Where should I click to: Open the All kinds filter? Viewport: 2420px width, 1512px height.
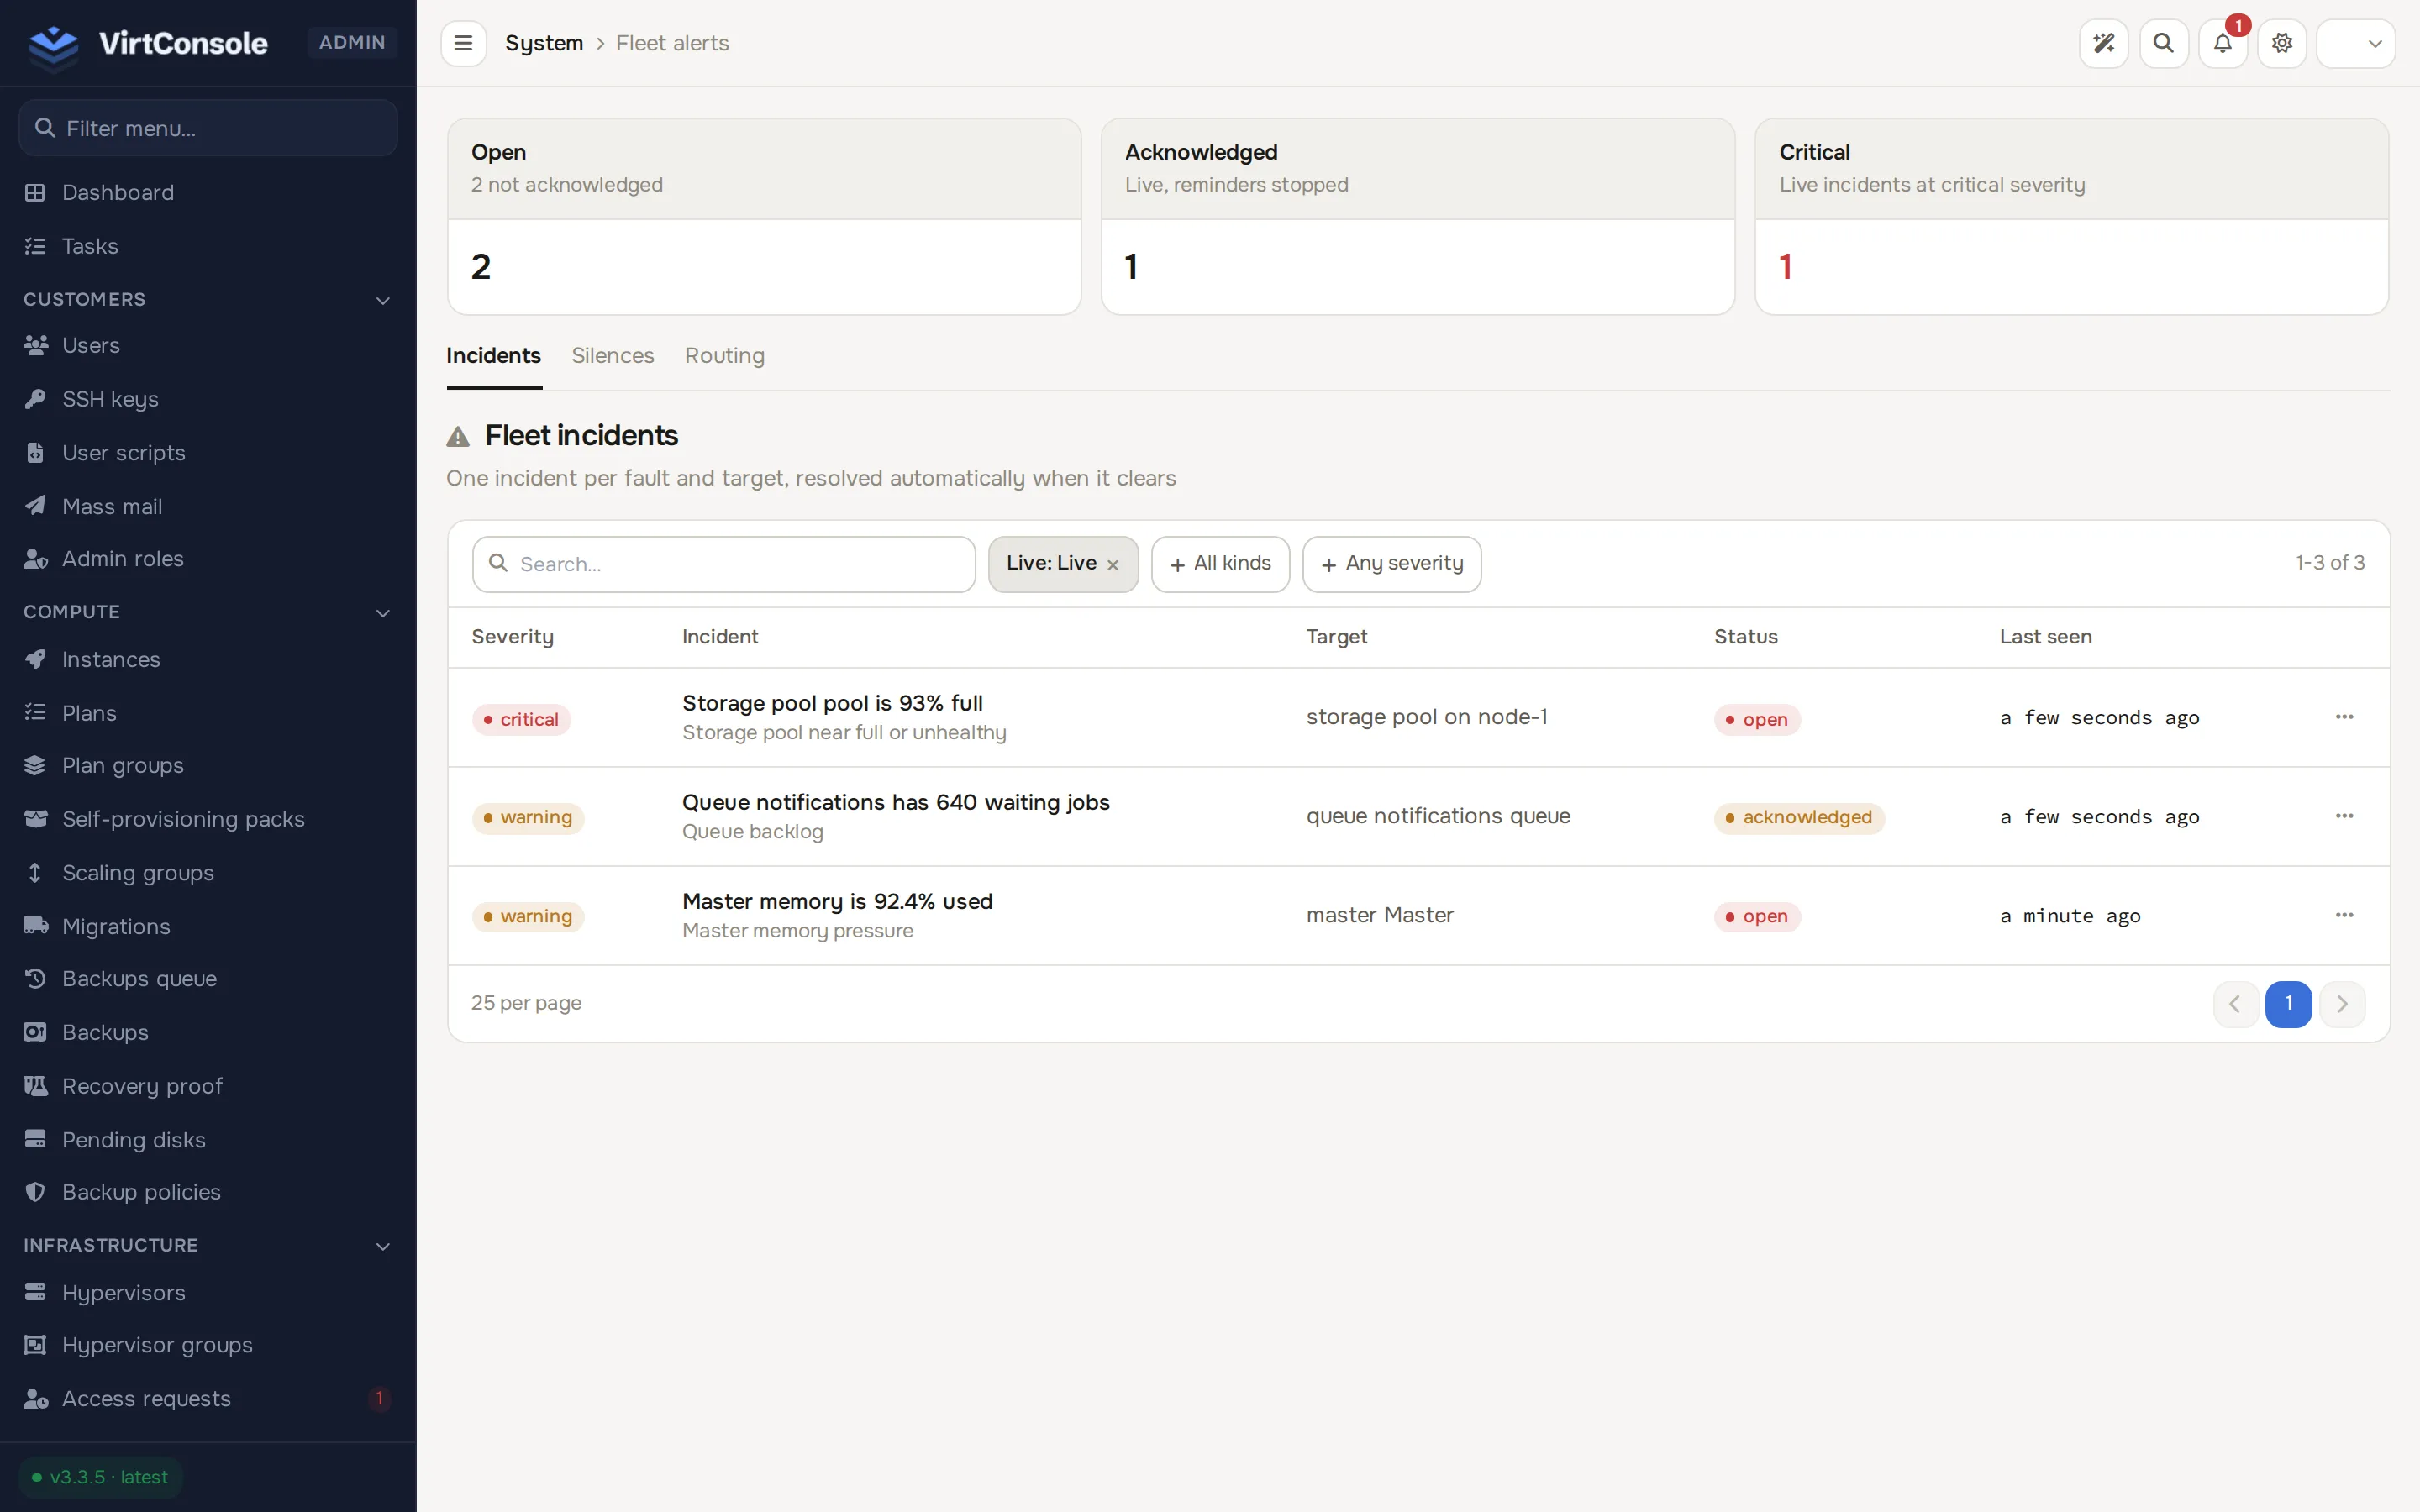(x=1220, y=564)
